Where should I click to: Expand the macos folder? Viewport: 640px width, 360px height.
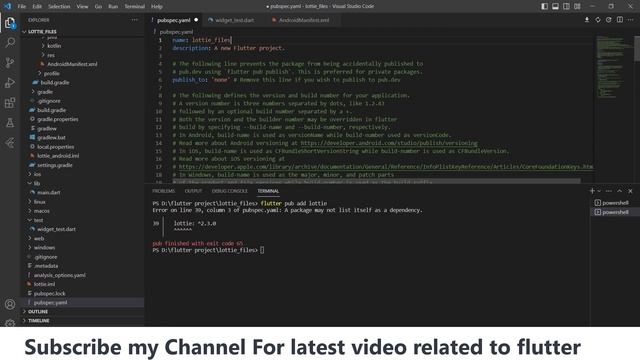(42, 211)
